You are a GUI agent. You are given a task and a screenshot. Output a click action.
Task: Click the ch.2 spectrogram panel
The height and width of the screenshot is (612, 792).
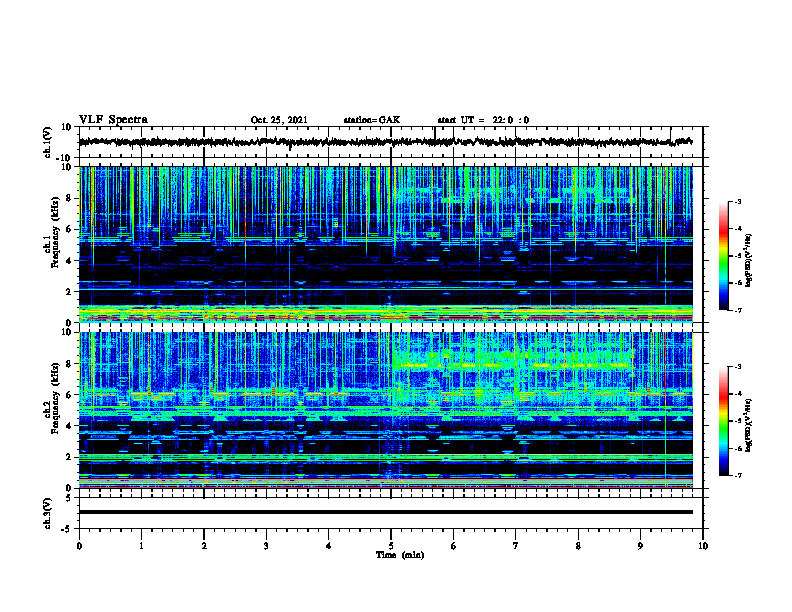click(385, 410)
